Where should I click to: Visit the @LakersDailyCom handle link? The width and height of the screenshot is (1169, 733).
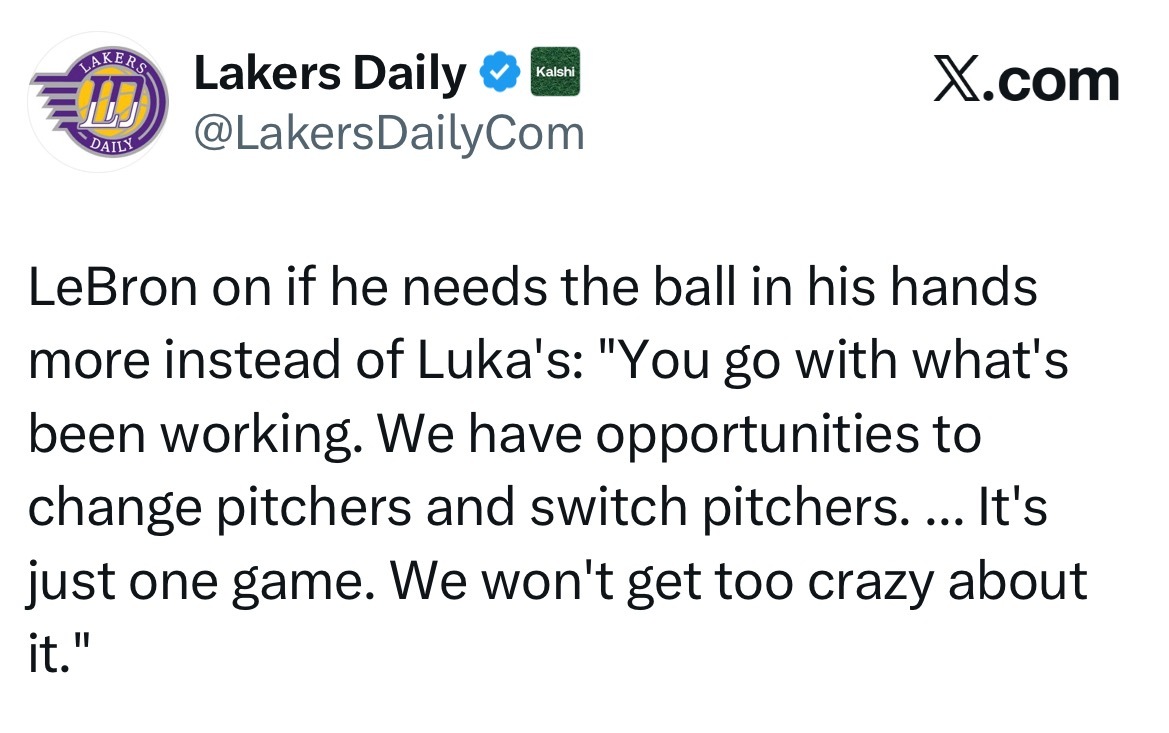click(x=389, y=133)
